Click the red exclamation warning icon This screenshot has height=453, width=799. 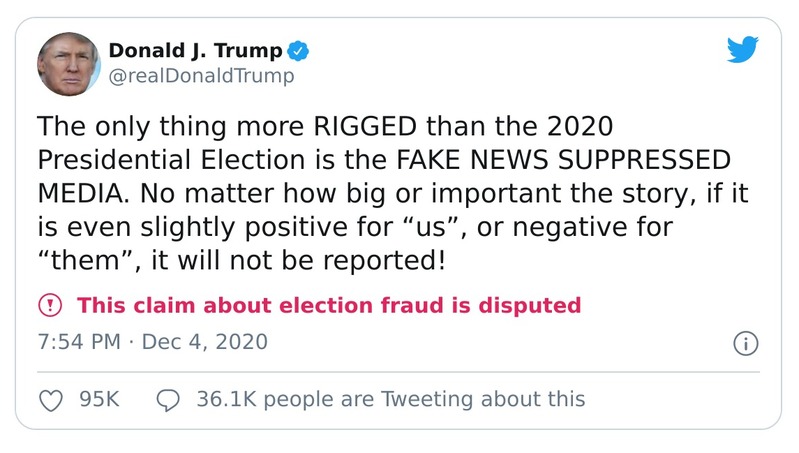pyautogui.click(x=50, y=305)
